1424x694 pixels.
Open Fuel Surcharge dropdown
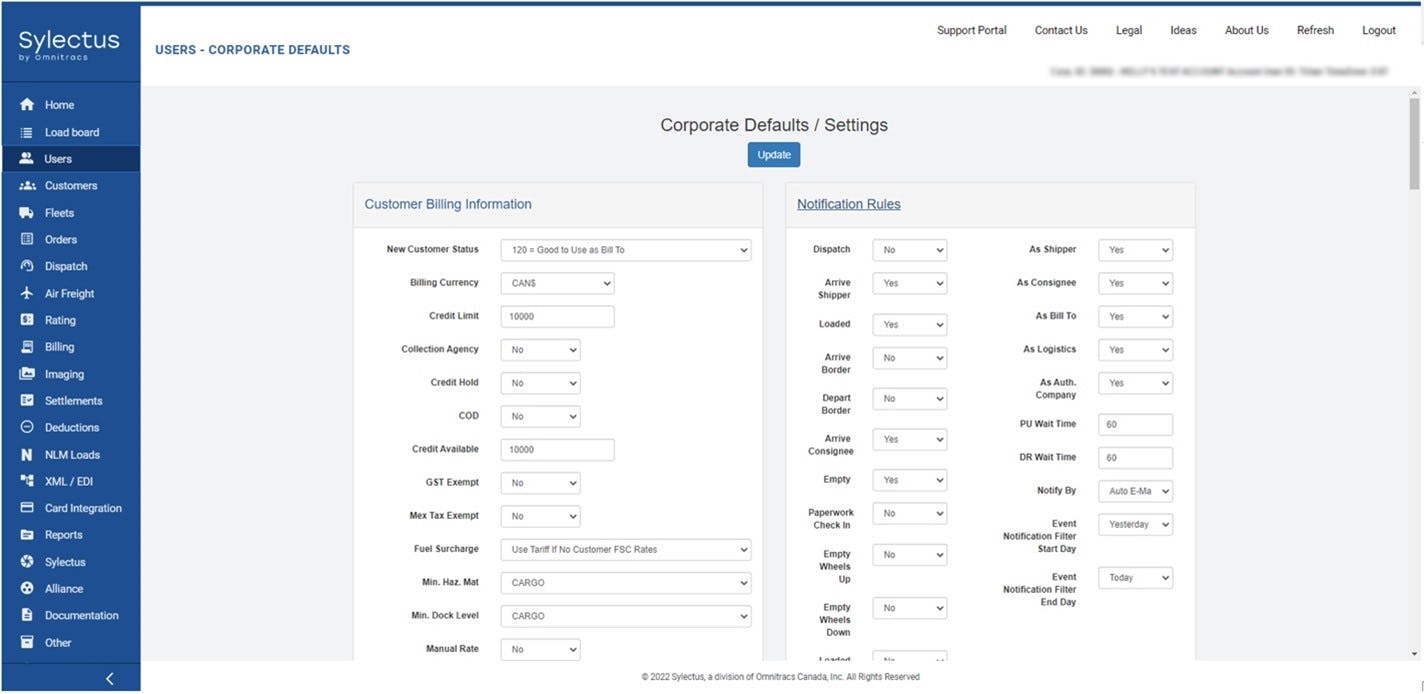[x=626, y=549]
